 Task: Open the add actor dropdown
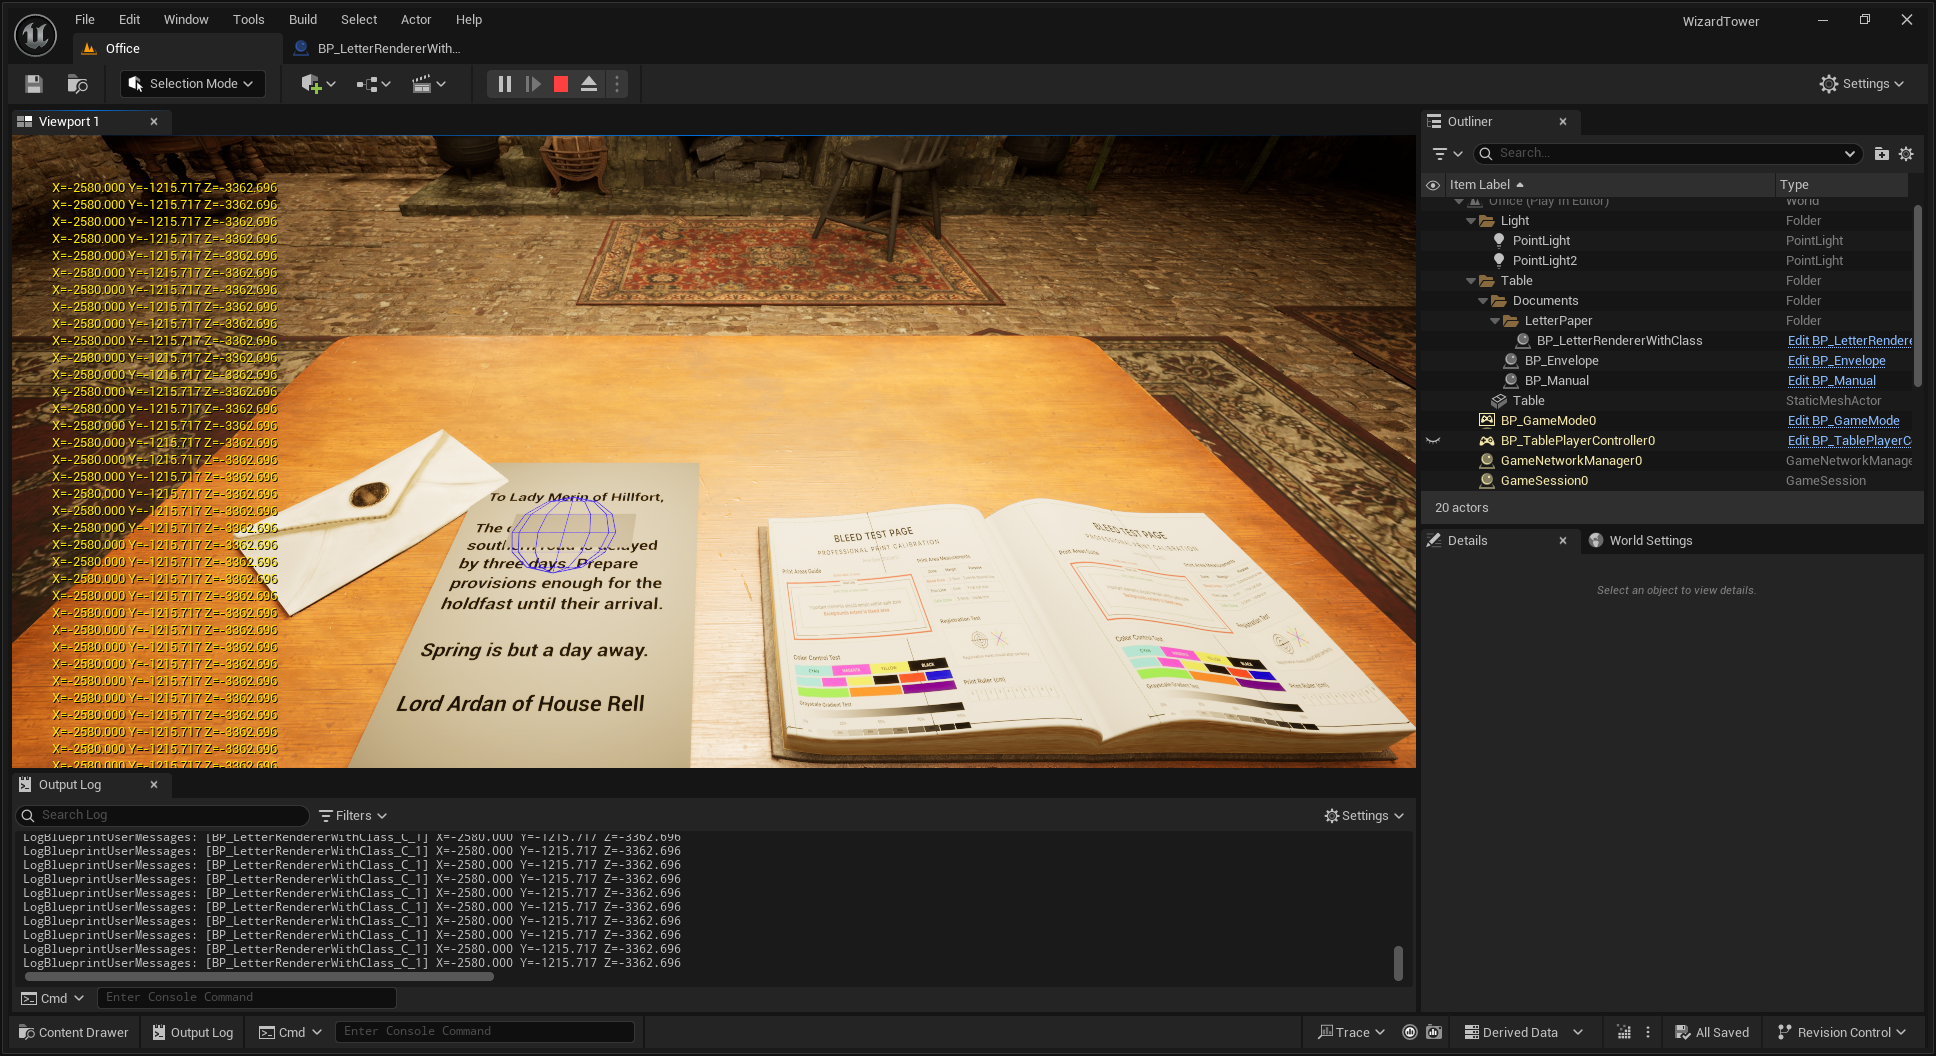pos(319,84)
